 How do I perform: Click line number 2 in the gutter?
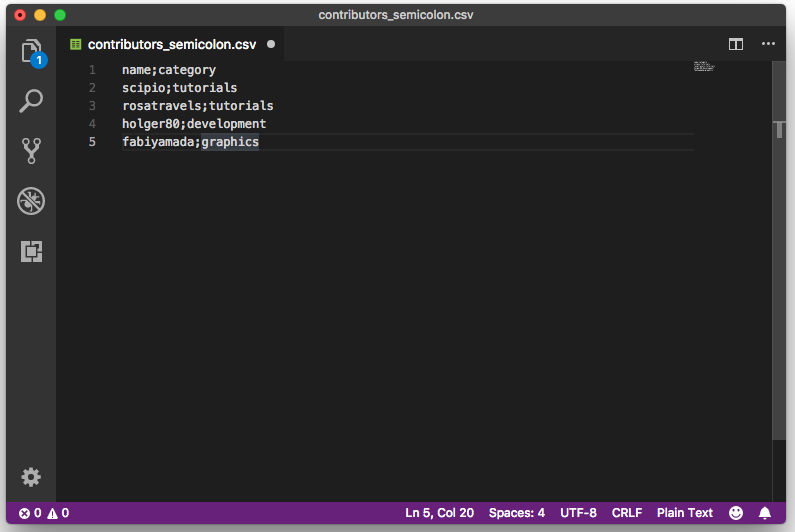coord(92,88)
